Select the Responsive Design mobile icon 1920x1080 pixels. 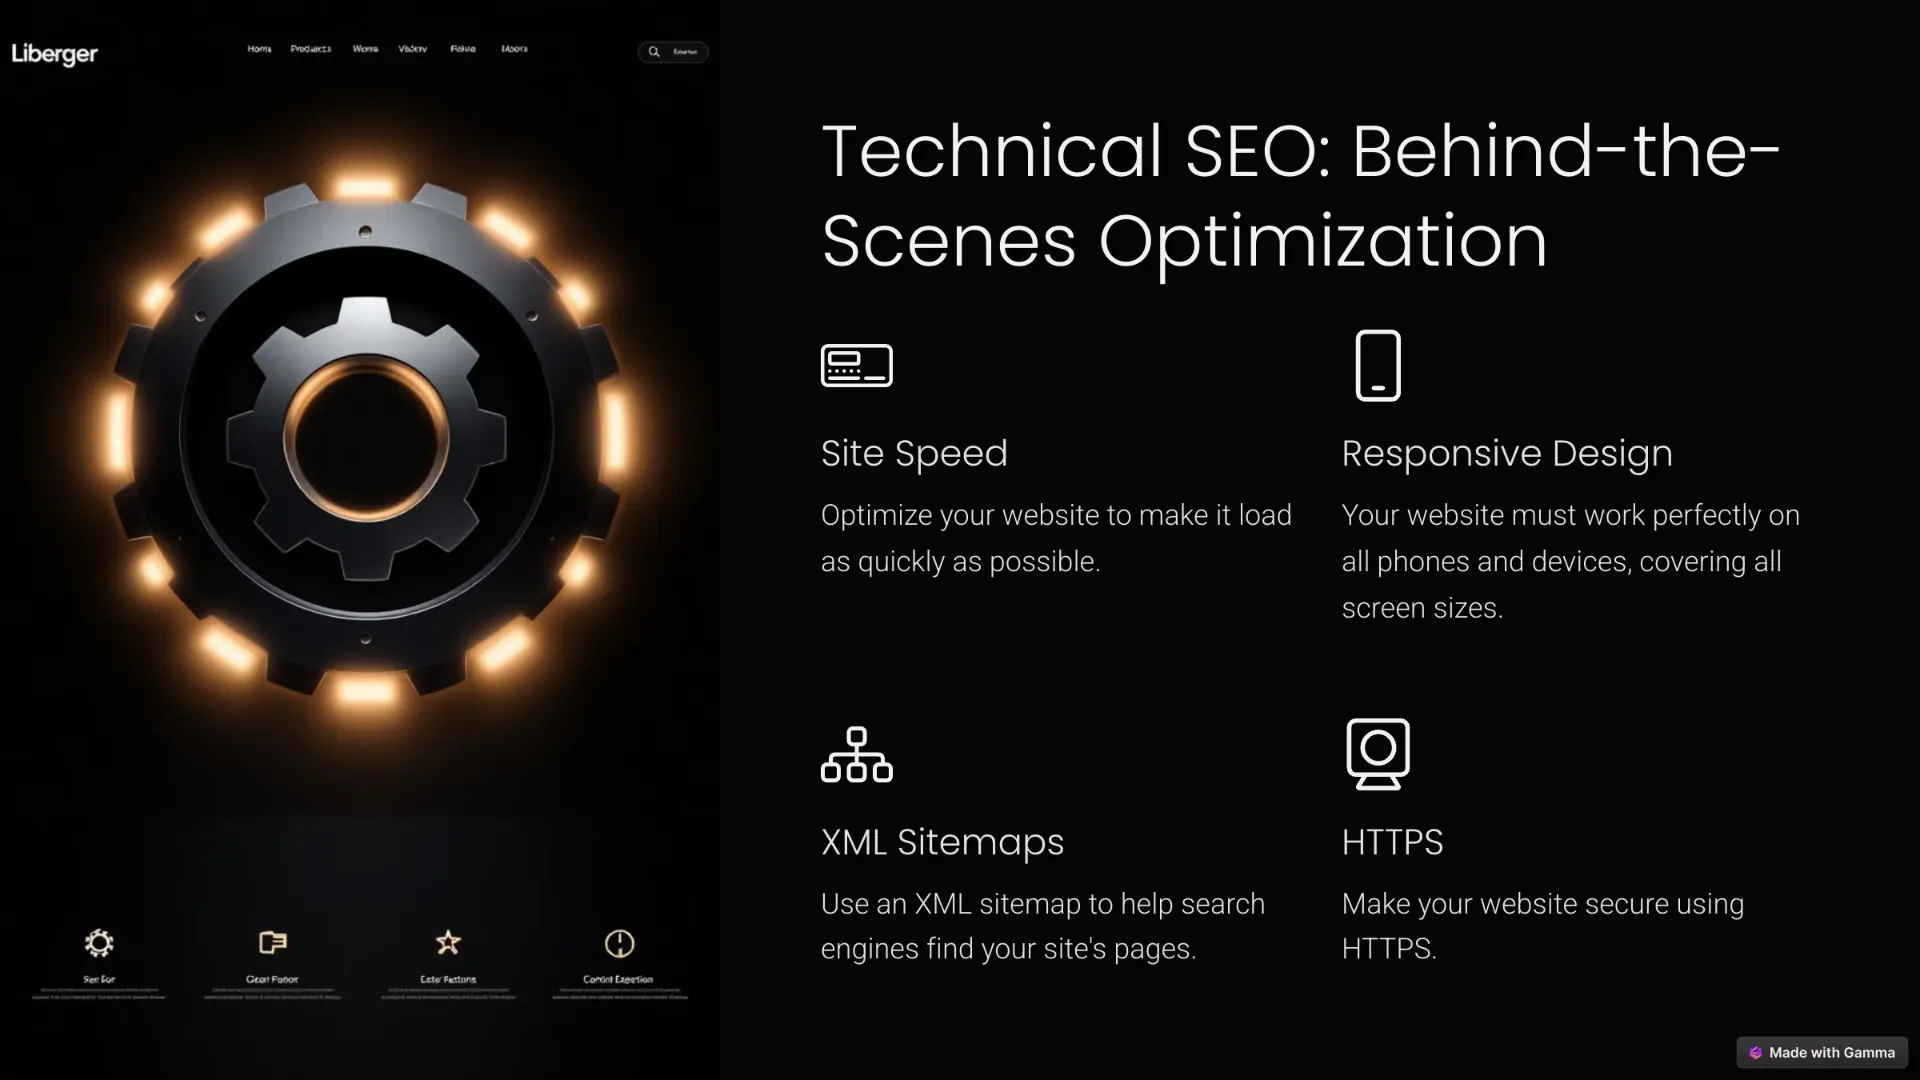[x=1377, y=365]
